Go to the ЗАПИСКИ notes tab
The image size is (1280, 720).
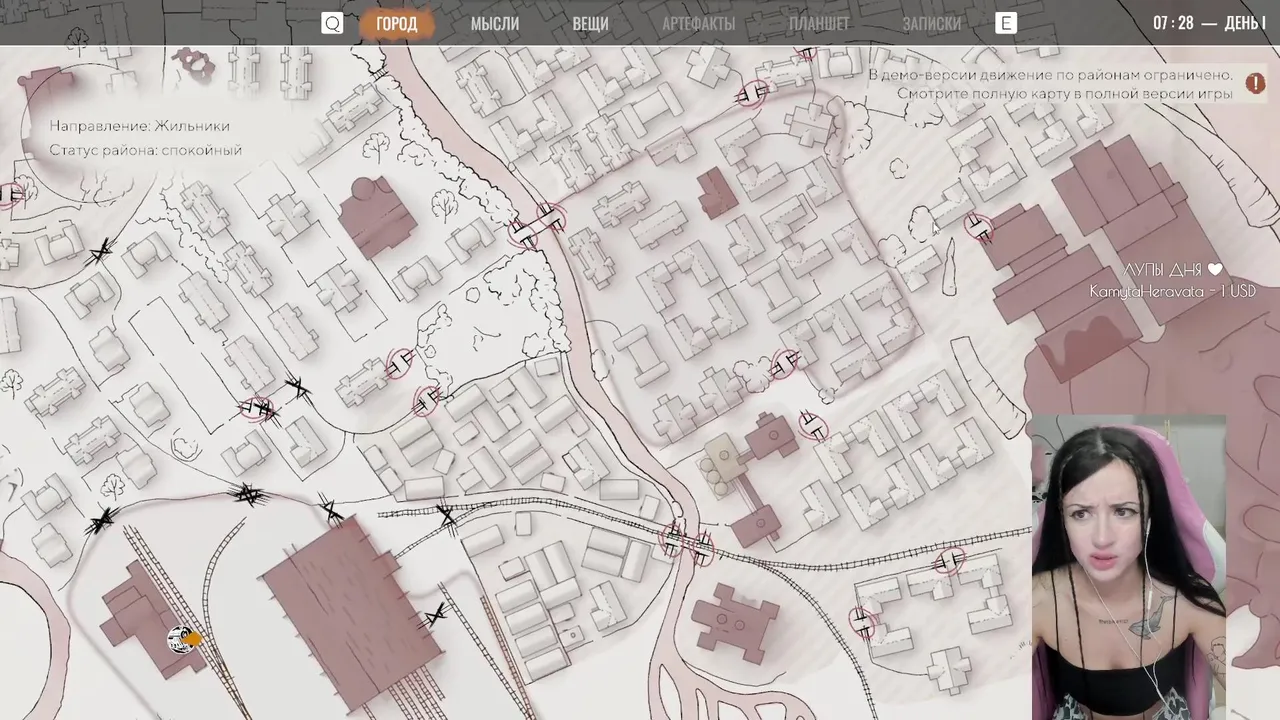click(x=931, y=24)
